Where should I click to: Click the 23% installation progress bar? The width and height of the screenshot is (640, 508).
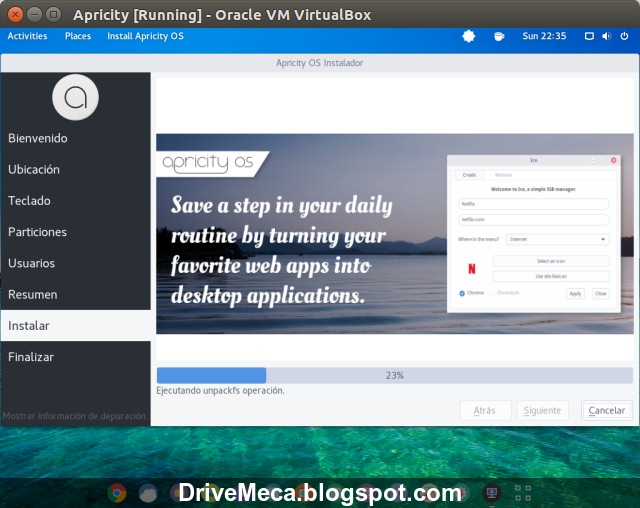(x=395, y=375)
